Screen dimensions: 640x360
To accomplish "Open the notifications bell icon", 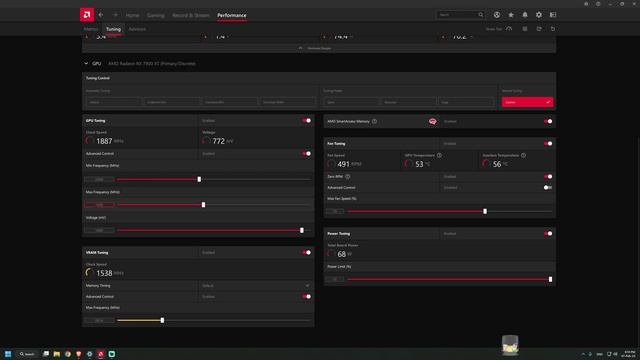I will 525,15.
